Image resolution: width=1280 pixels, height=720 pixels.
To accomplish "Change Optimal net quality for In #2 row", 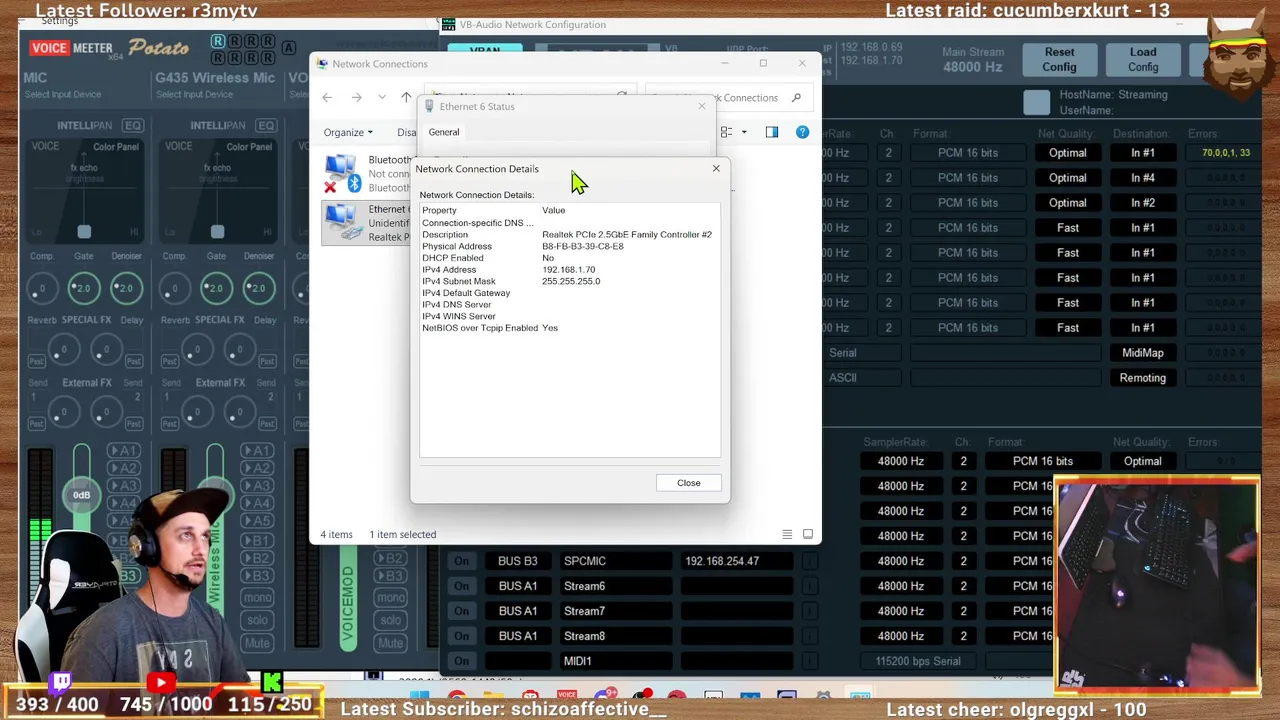I will coord(1067,203).
